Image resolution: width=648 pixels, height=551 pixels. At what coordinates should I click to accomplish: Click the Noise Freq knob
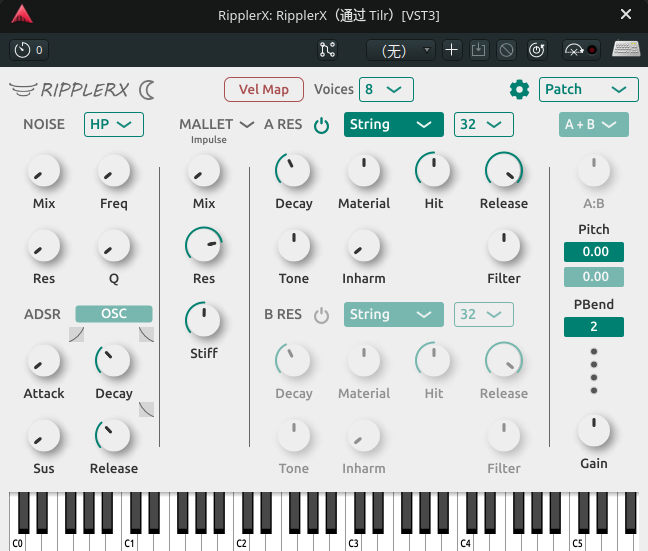(x=114, y=171)
